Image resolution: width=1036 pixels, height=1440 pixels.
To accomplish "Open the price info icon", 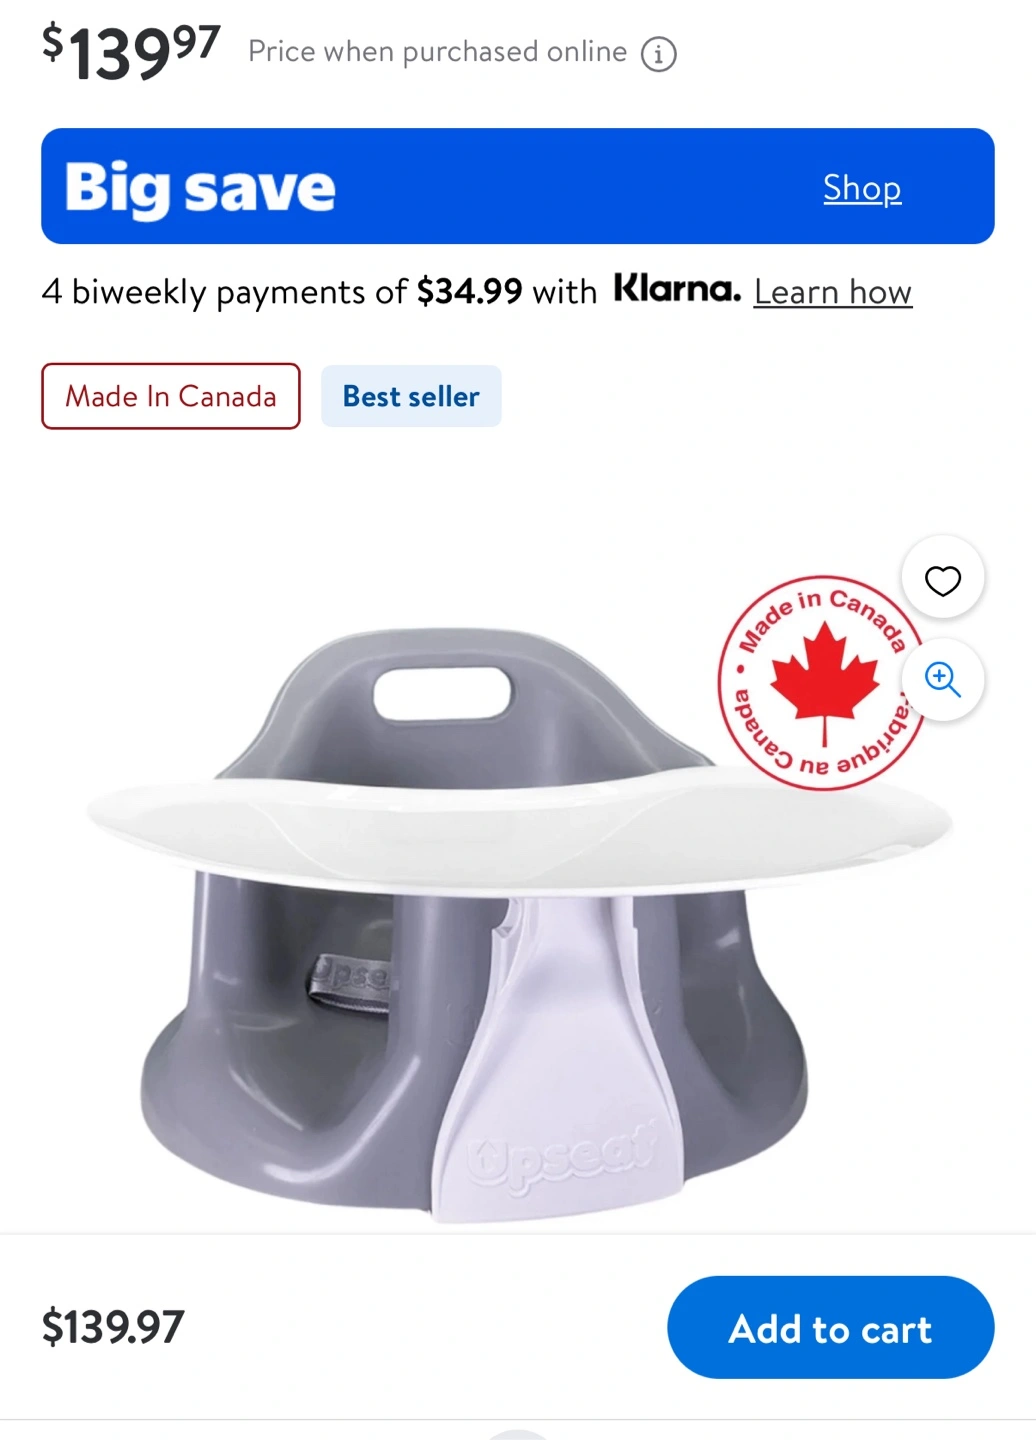I will click(658, 53).
